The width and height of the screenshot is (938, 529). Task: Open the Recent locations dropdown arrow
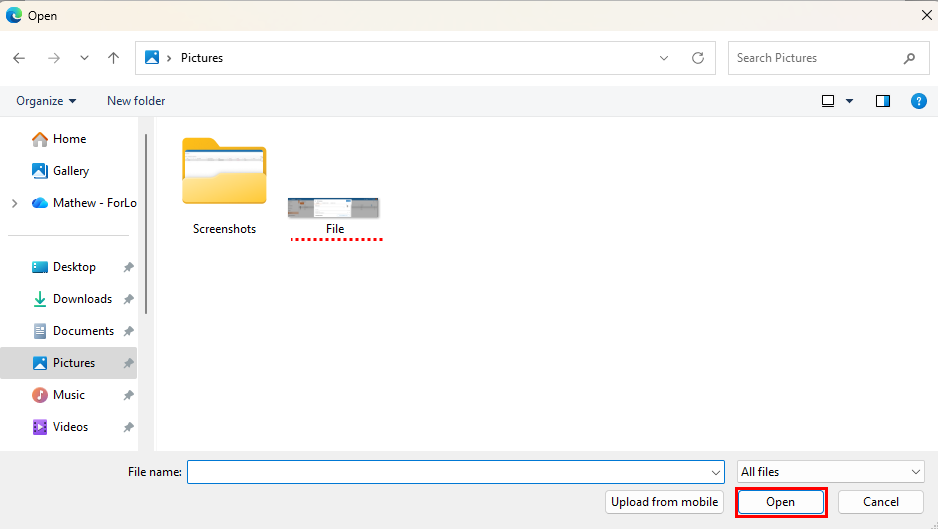(x=84, y=58)
